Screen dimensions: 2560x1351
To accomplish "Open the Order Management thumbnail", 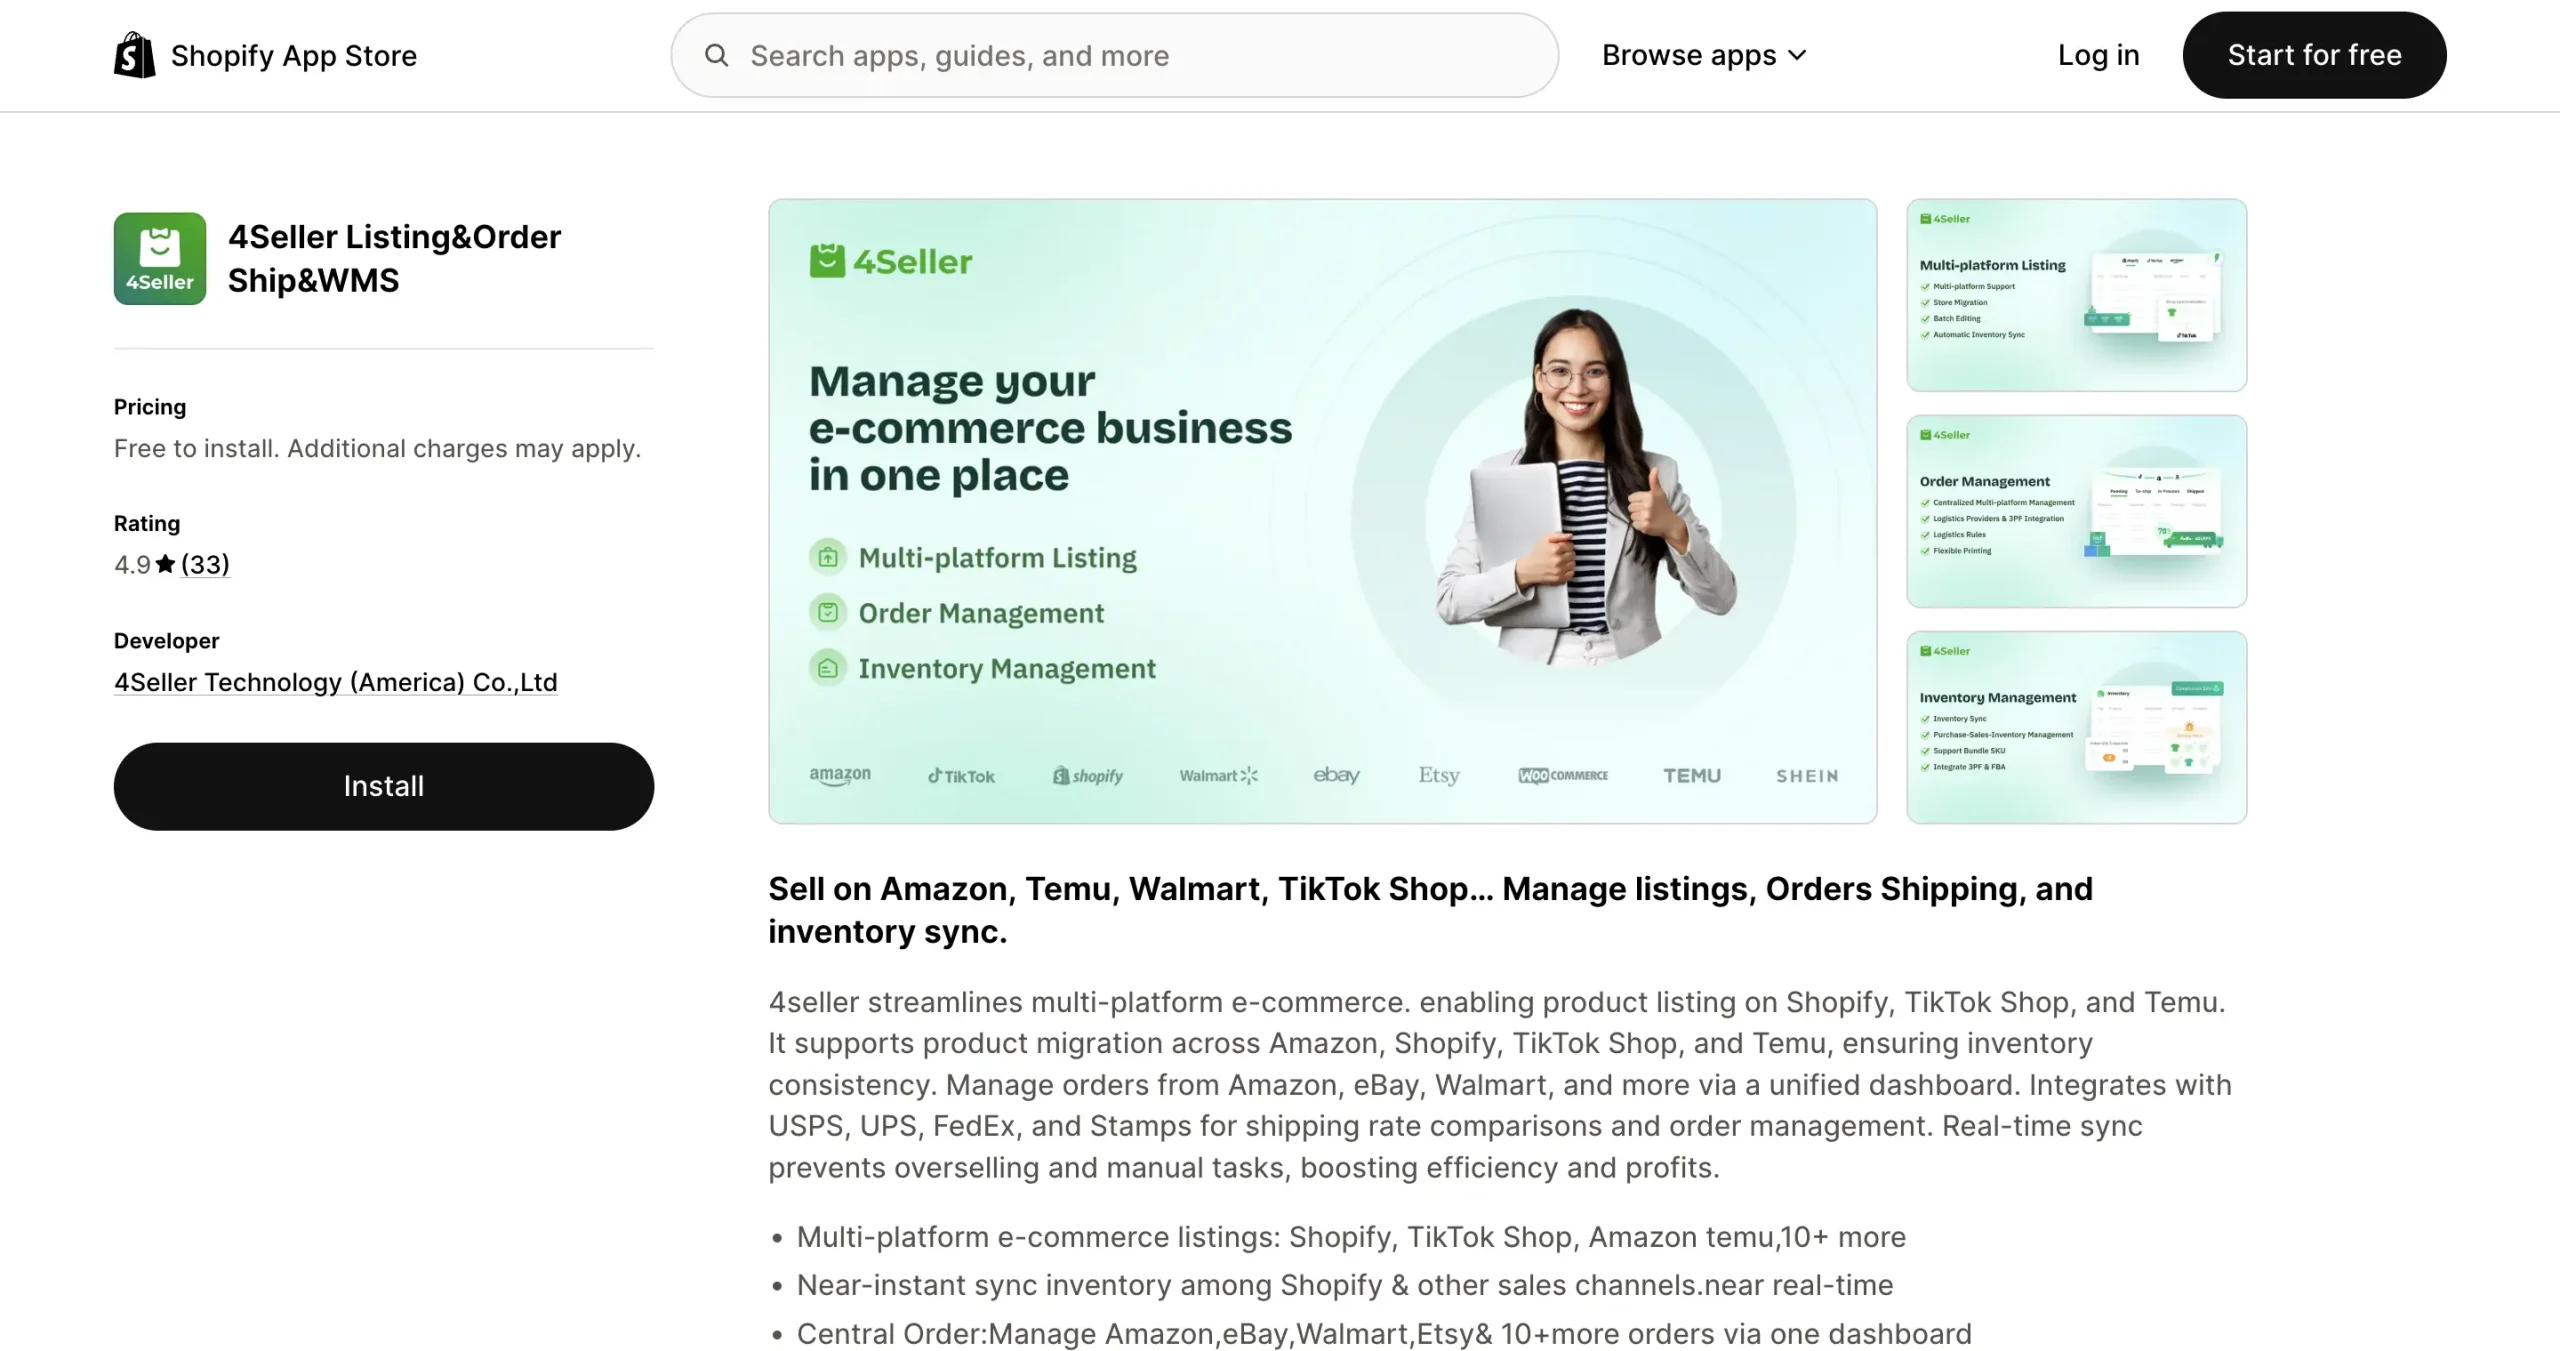I will [x=2076, y=511].
